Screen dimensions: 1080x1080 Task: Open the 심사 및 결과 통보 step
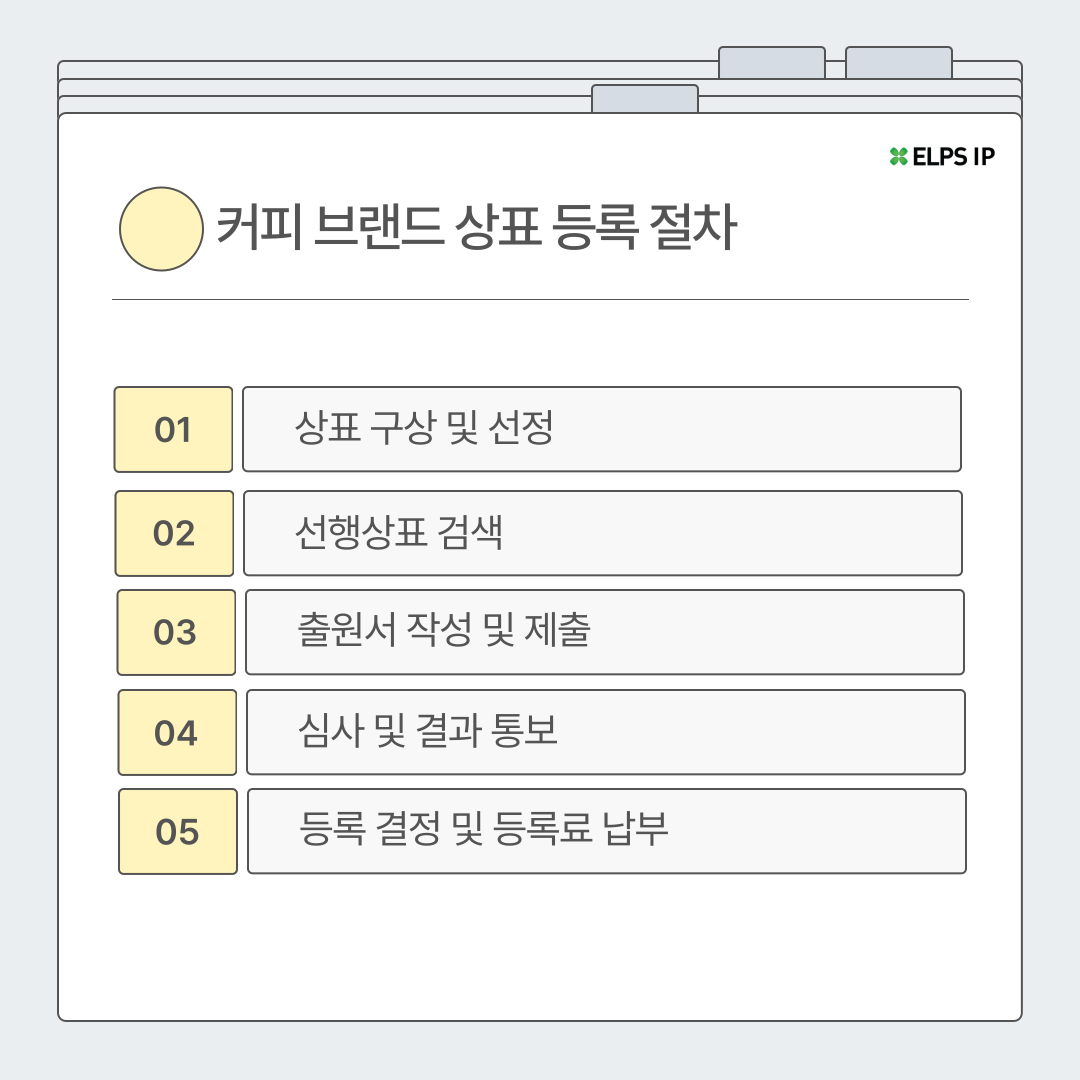606,732
